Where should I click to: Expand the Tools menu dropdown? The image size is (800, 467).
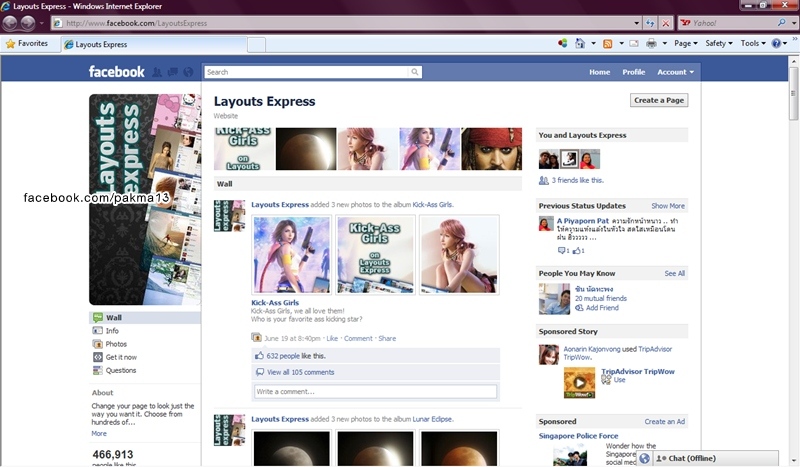(753, 44)
